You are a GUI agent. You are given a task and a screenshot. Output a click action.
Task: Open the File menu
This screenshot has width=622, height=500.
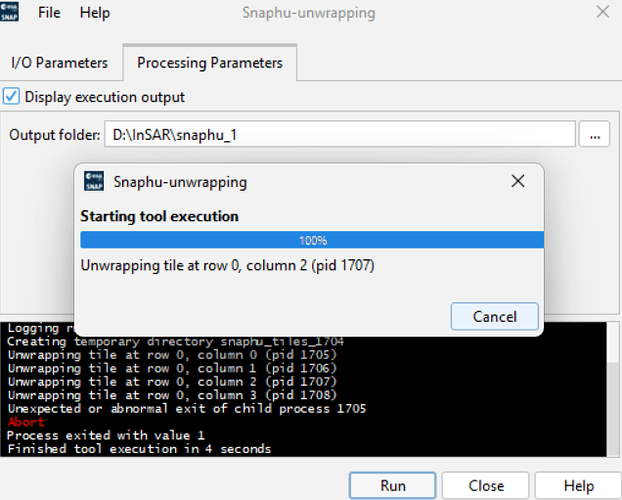49,13
